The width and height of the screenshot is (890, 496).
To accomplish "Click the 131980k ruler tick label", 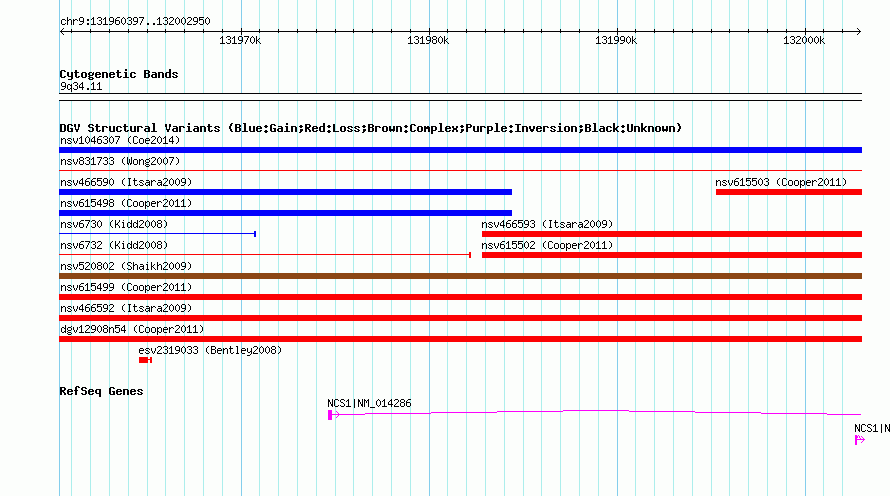I will coord(428,40).
